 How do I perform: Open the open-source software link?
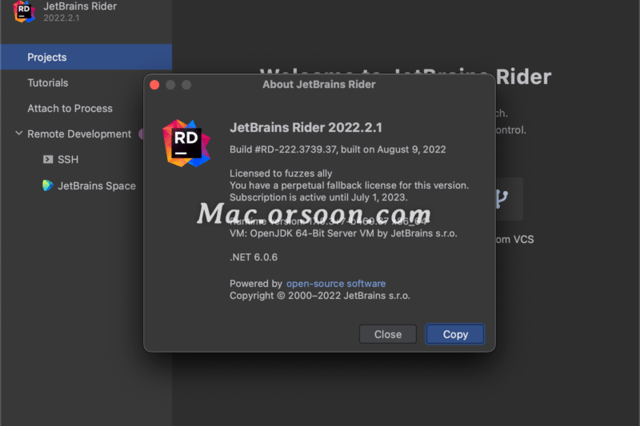336,284
